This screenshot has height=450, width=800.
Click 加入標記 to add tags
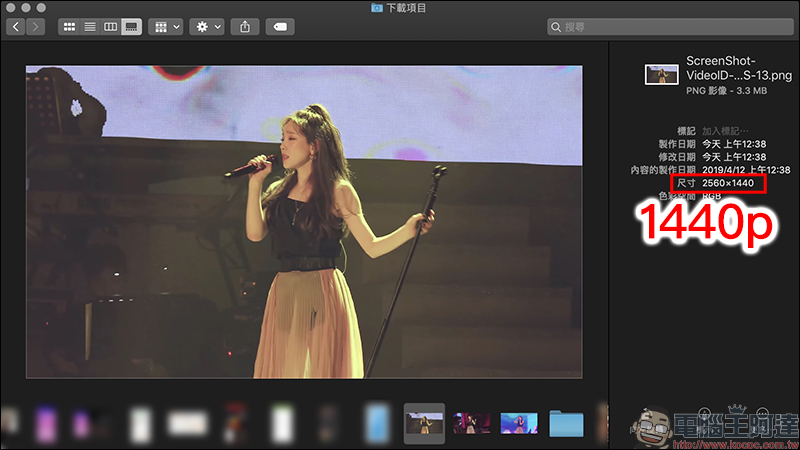click(x=725, y=130)
